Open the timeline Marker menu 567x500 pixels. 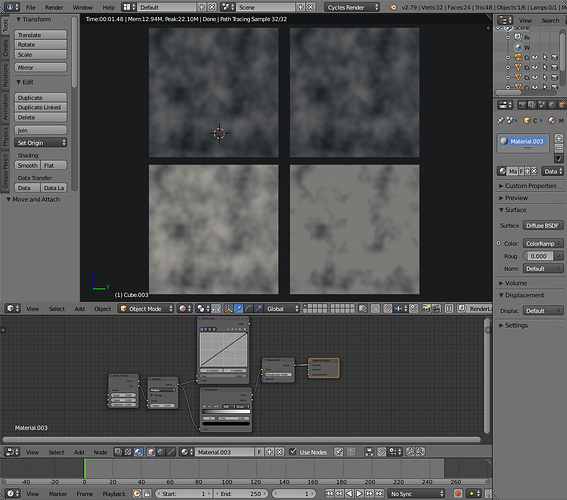[58, 493]
